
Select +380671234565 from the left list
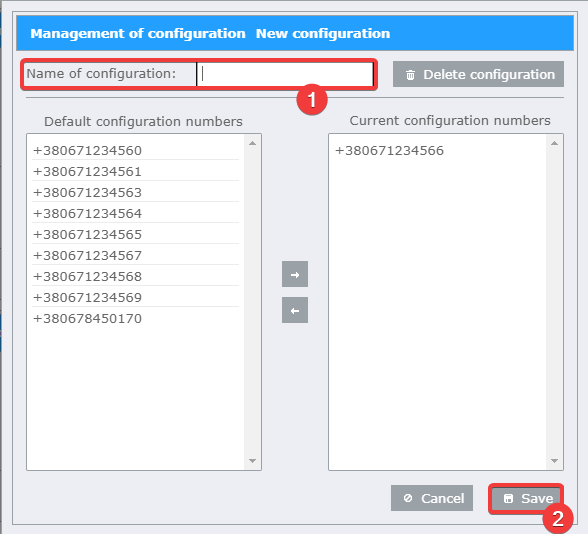tap(135, 234)
